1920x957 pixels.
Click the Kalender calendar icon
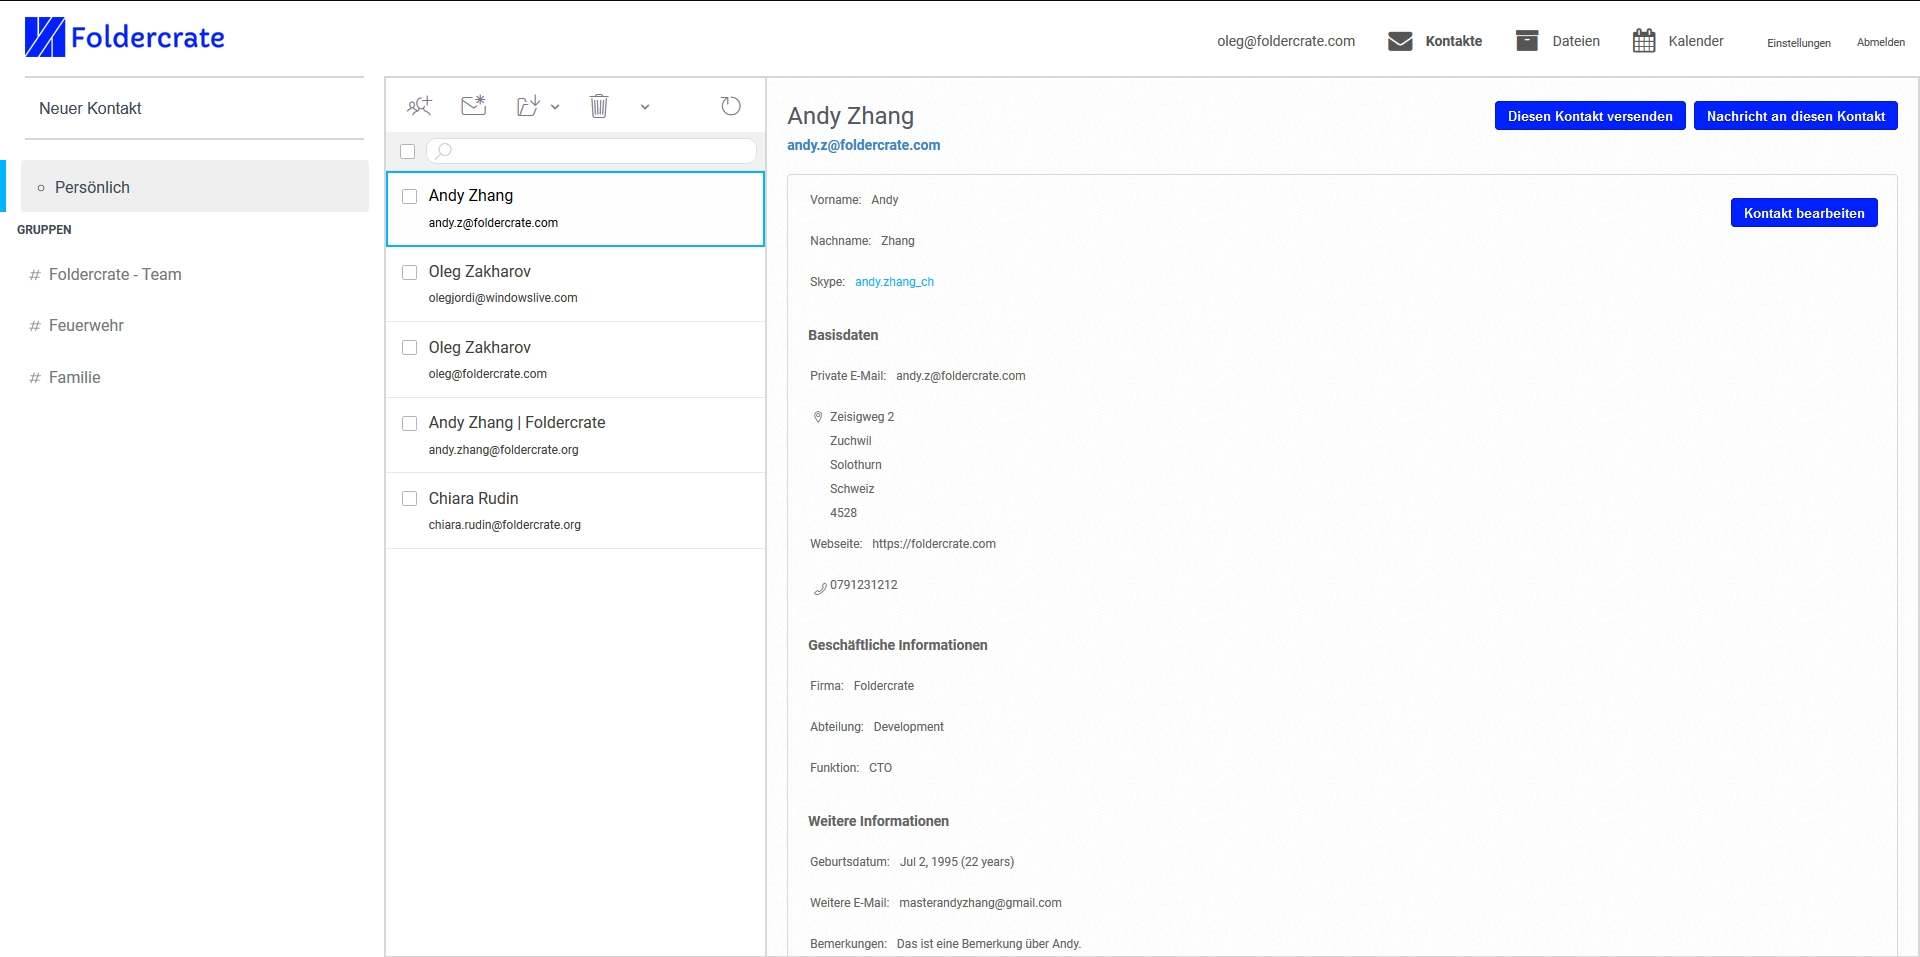pyautogui.click(x=1643, y=41)
